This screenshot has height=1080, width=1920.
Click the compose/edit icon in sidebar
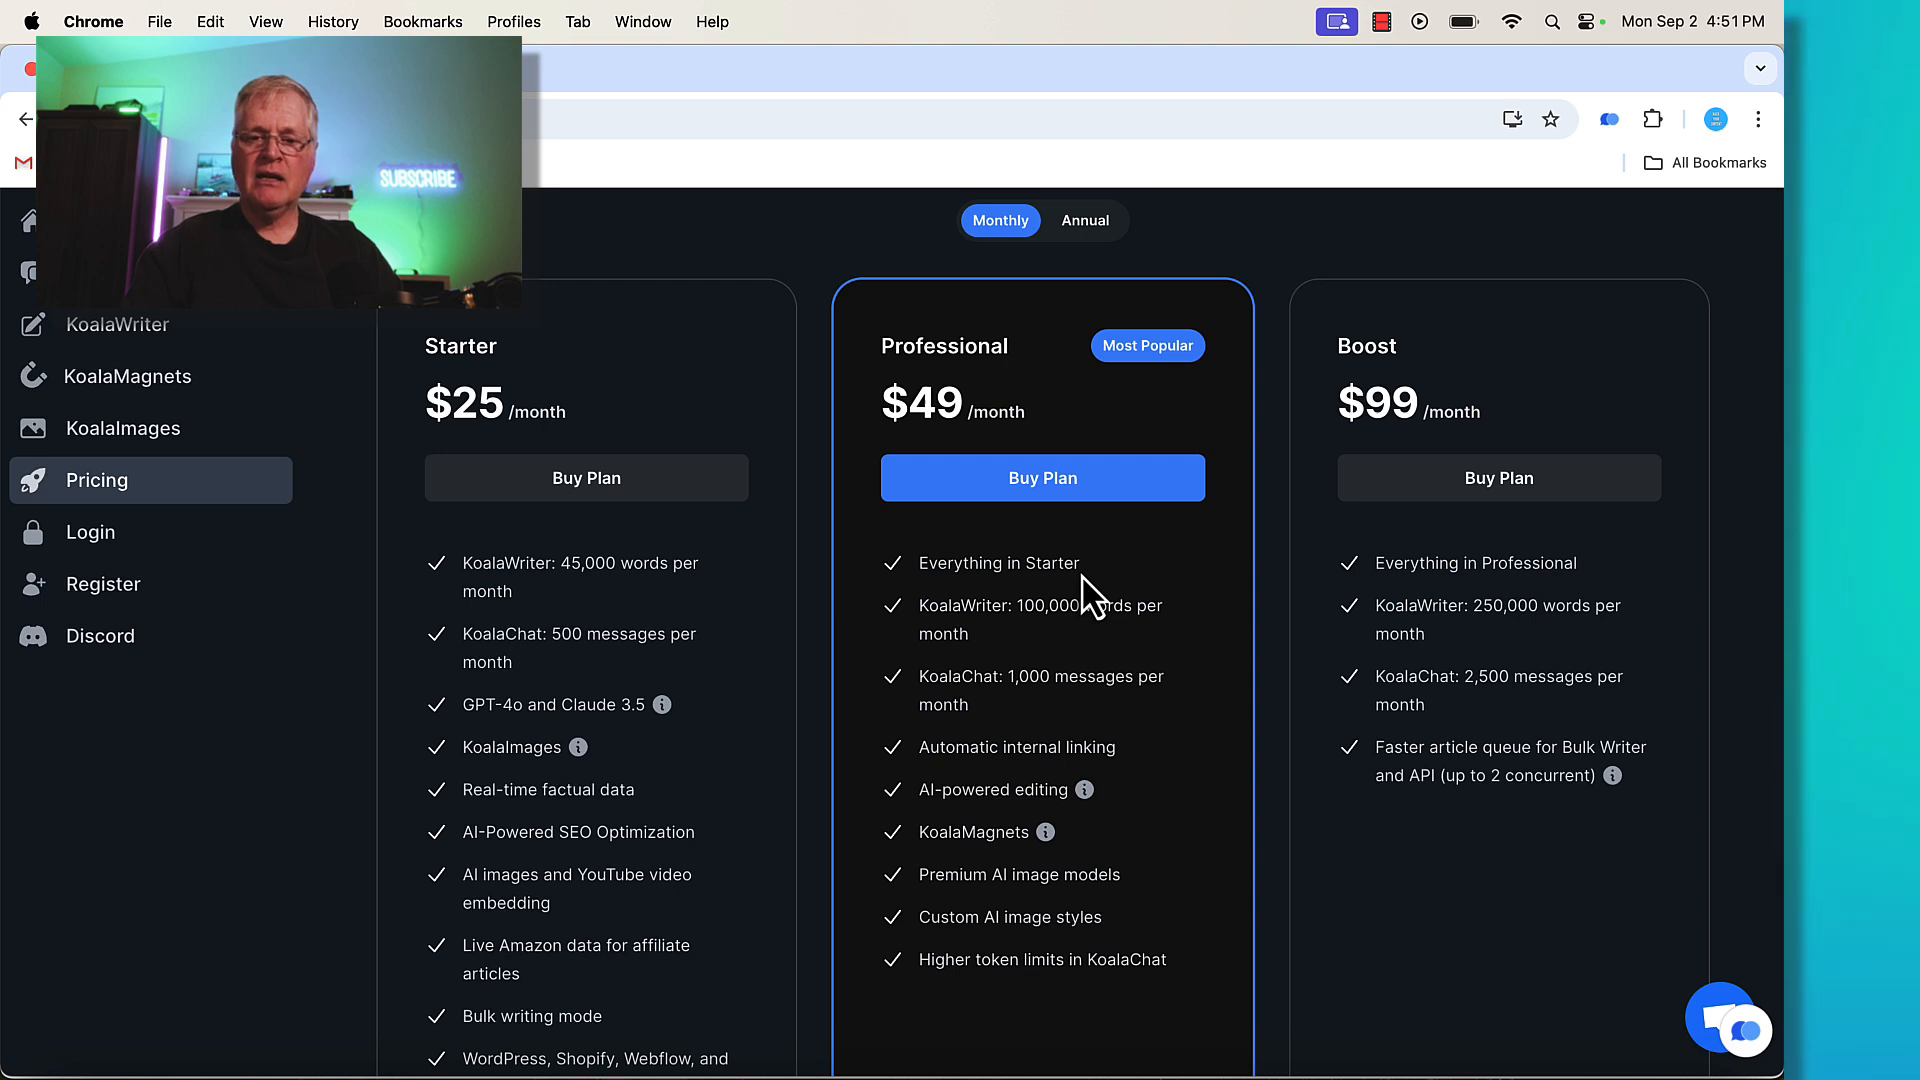33,323
